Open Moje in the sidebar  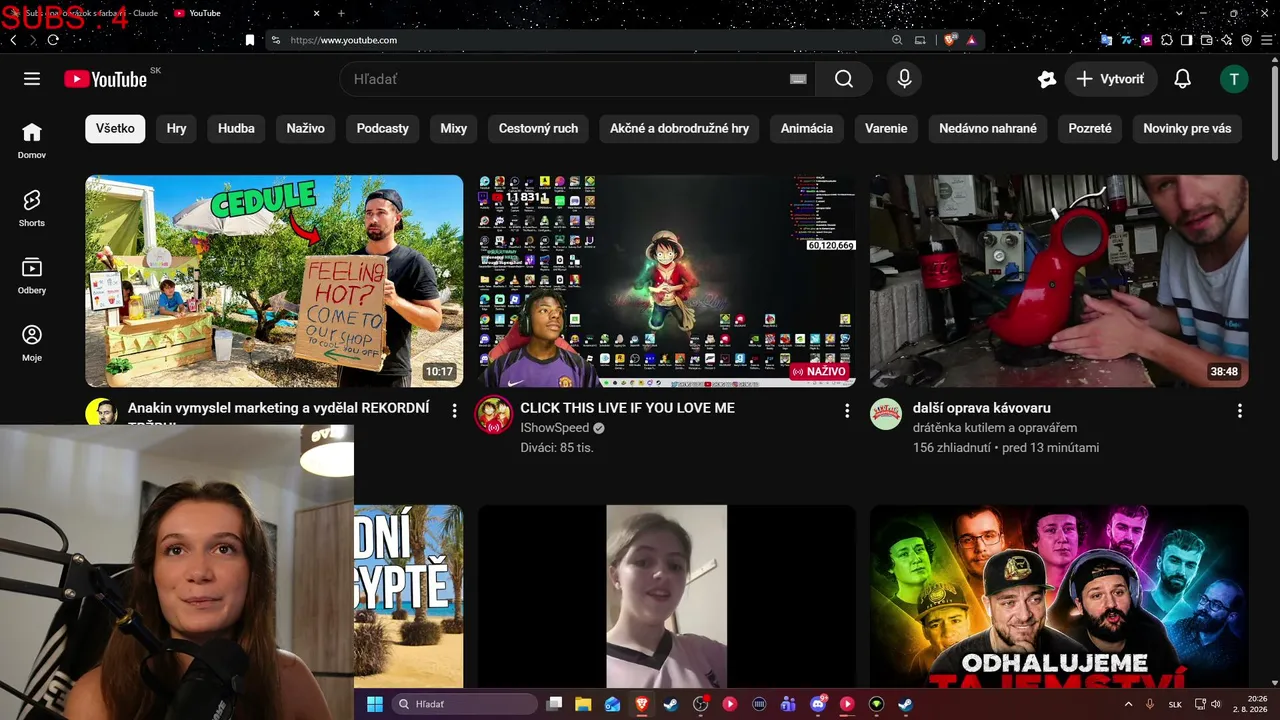tap(32, 343)
